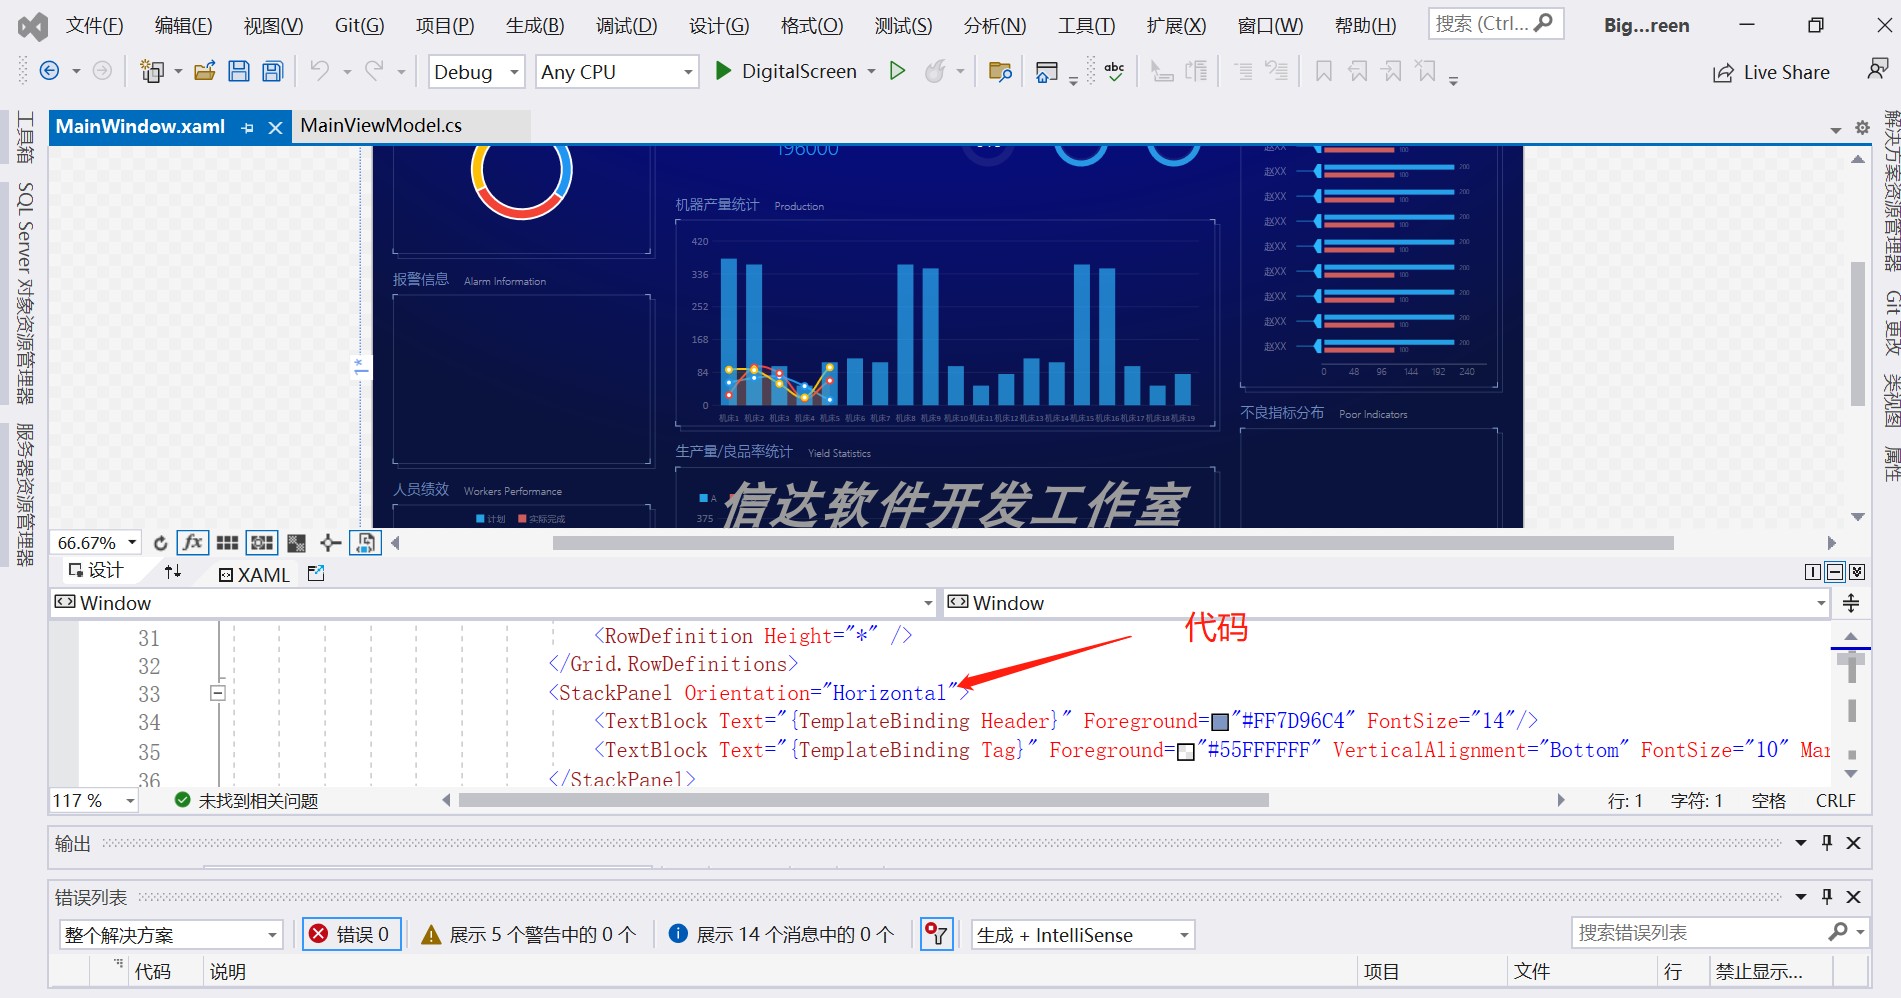Click the 搜索错误列表 search field

tap(1719, 933)
